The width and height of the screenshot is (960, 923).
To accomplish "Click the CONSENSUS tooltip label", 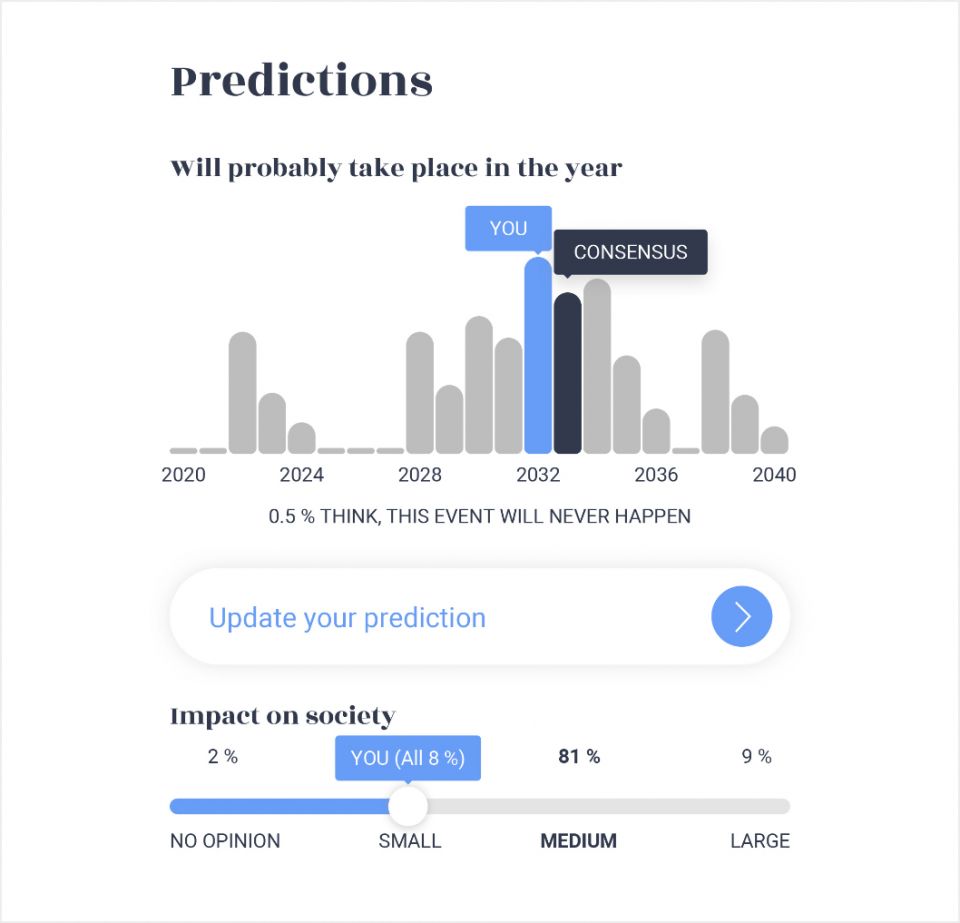I will [630, 252].
